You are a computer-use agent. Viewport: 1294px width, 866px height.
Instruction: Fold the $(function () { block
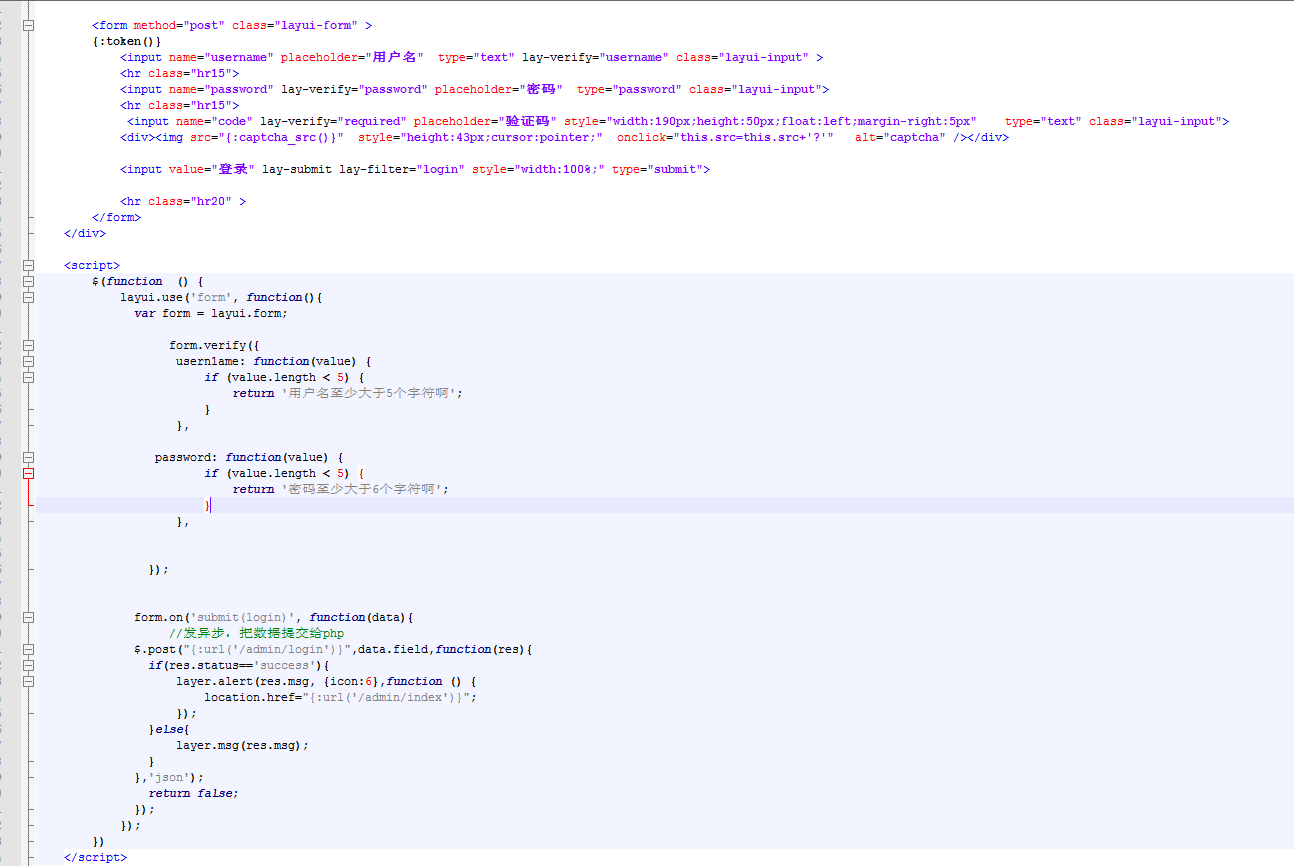click(x=28, y=281)
